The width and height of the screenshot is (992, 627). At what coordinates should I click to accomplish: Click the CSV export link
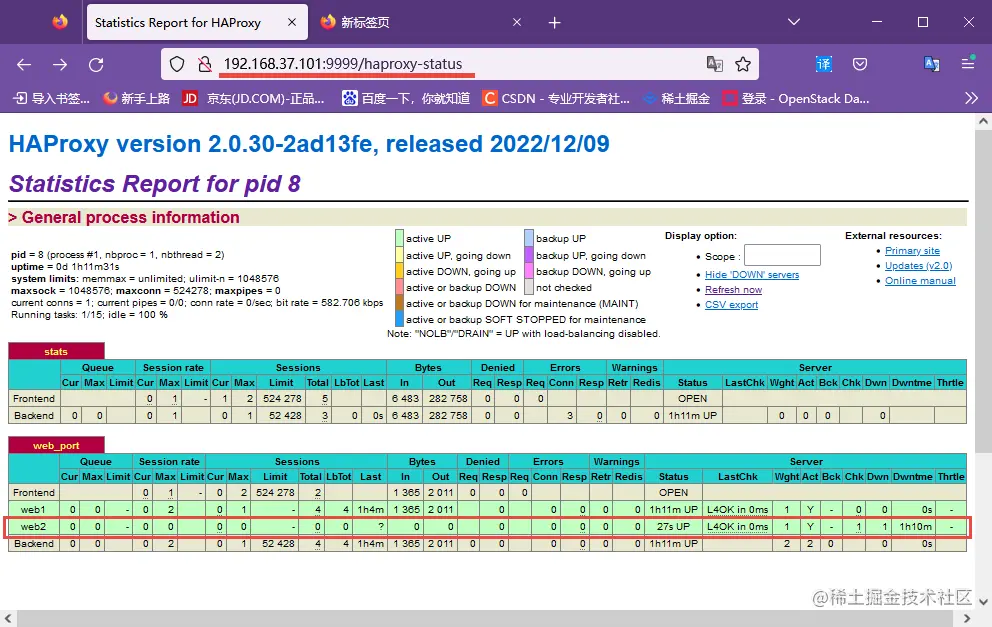tap(731, 305)
